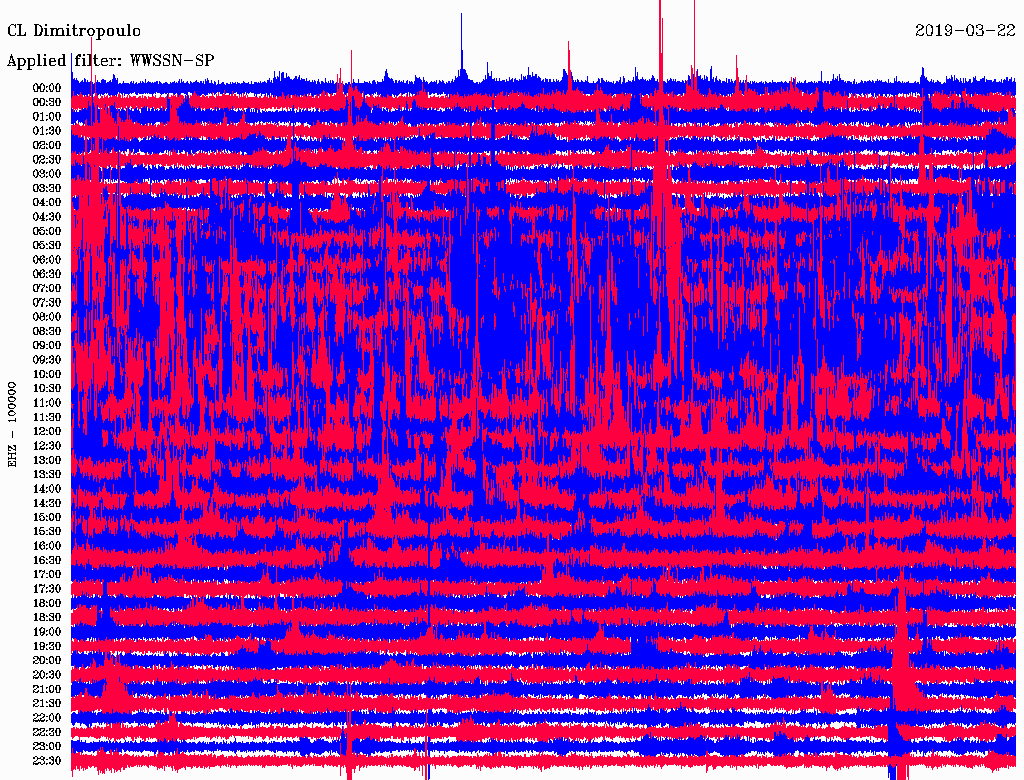Select the 15:30 time label

(47, 532)
